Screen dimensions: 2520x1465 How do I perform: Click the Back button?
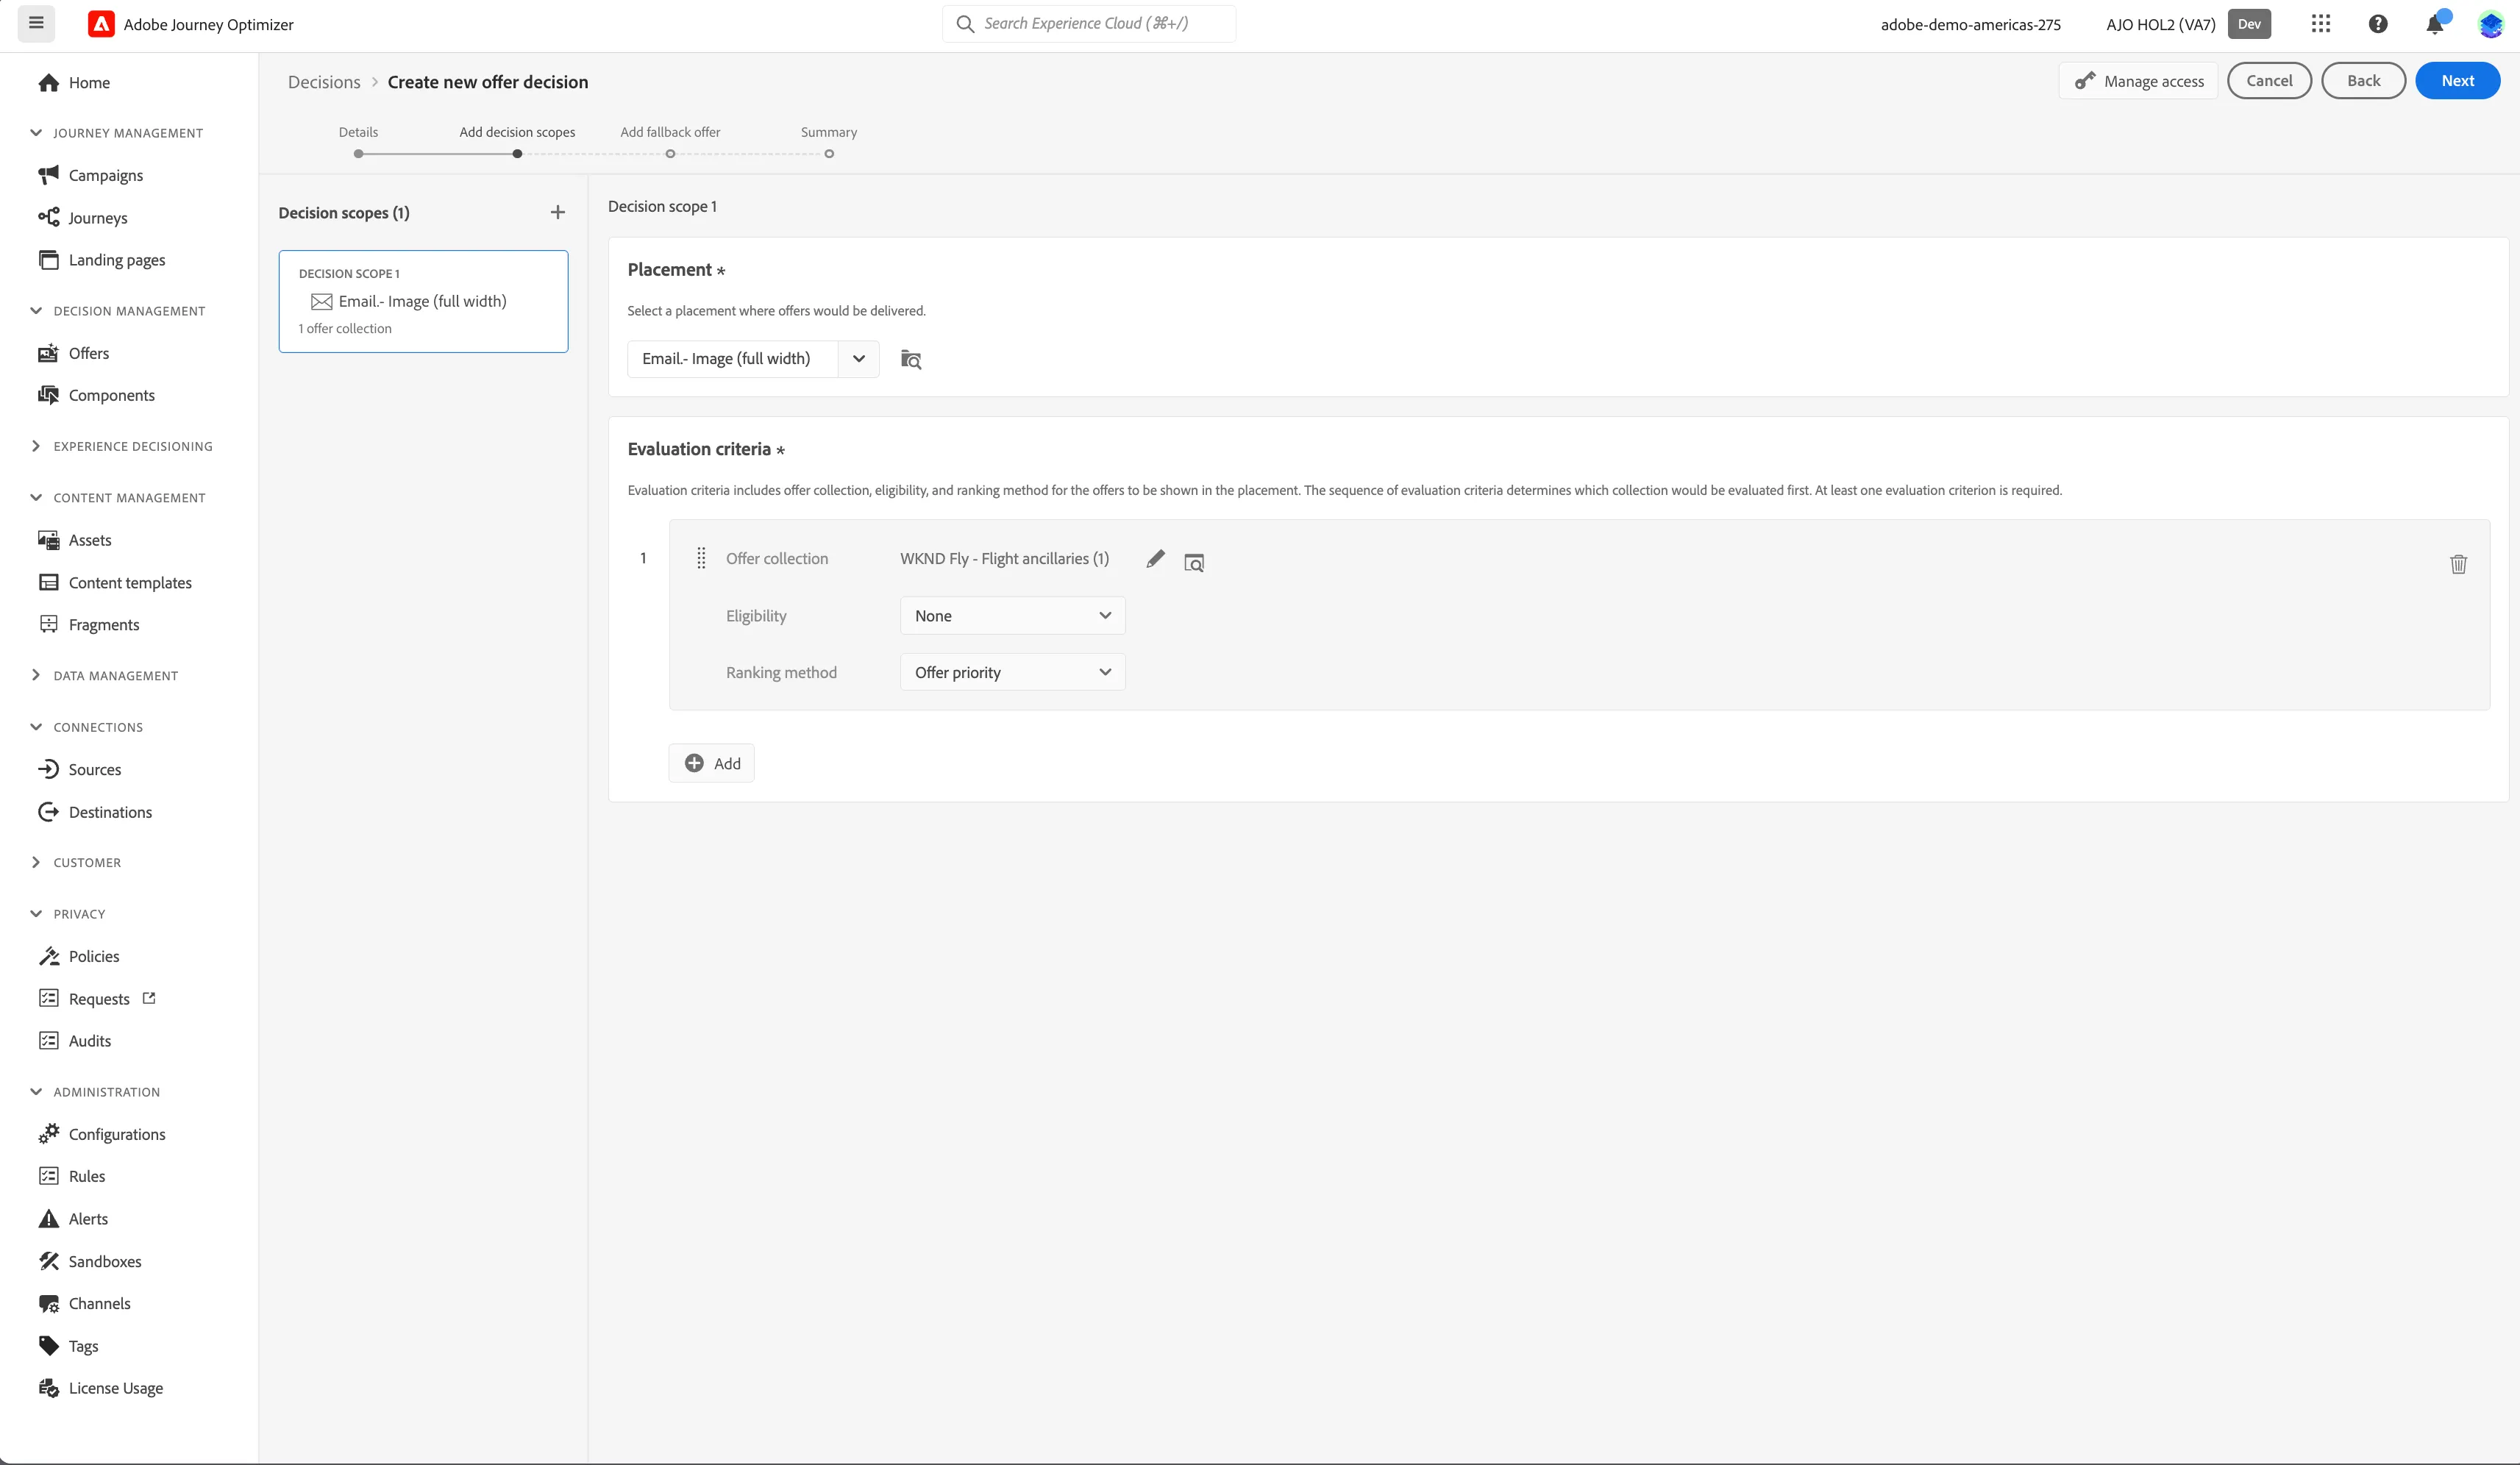(x=2363, y=81)
